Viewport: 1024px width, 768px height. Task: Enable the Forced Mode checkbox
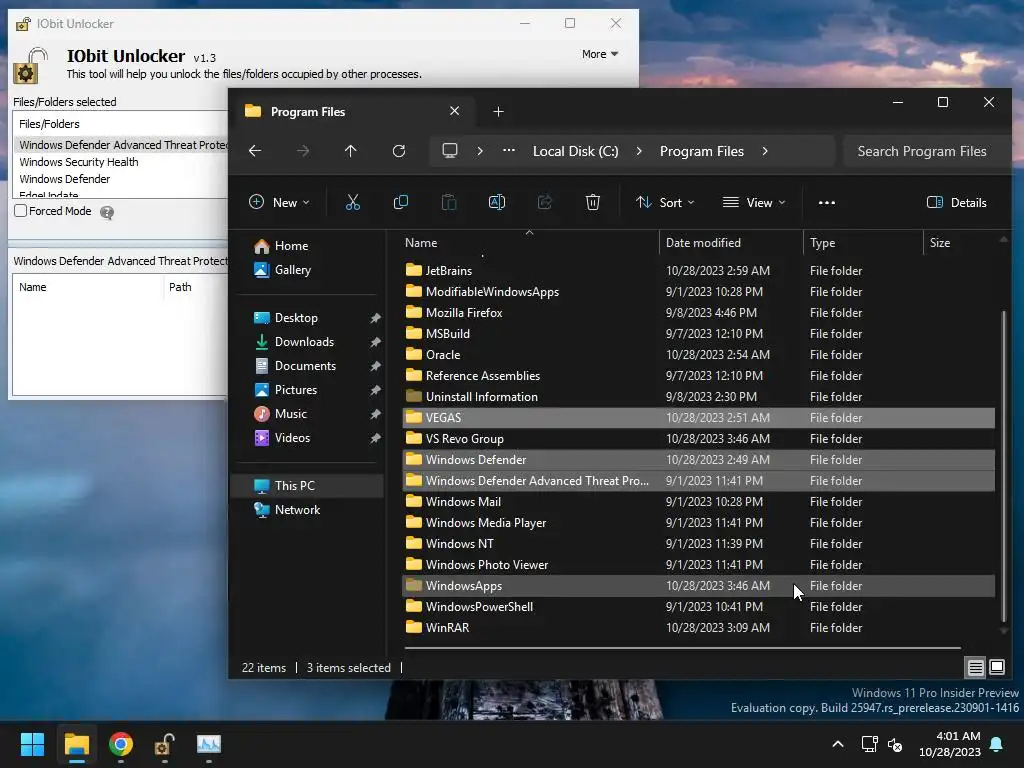[x=21, y=211]
